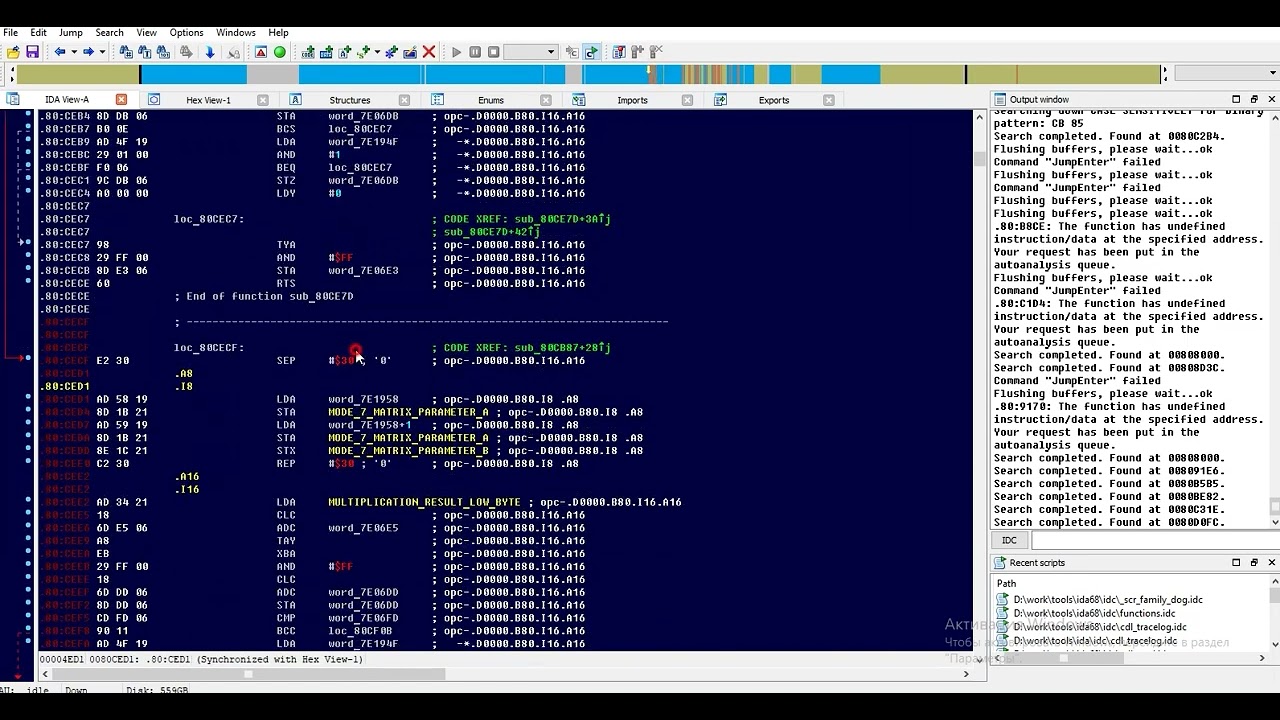Switch to the Imports tab
1280x720 pixels.
coord(632,100)
